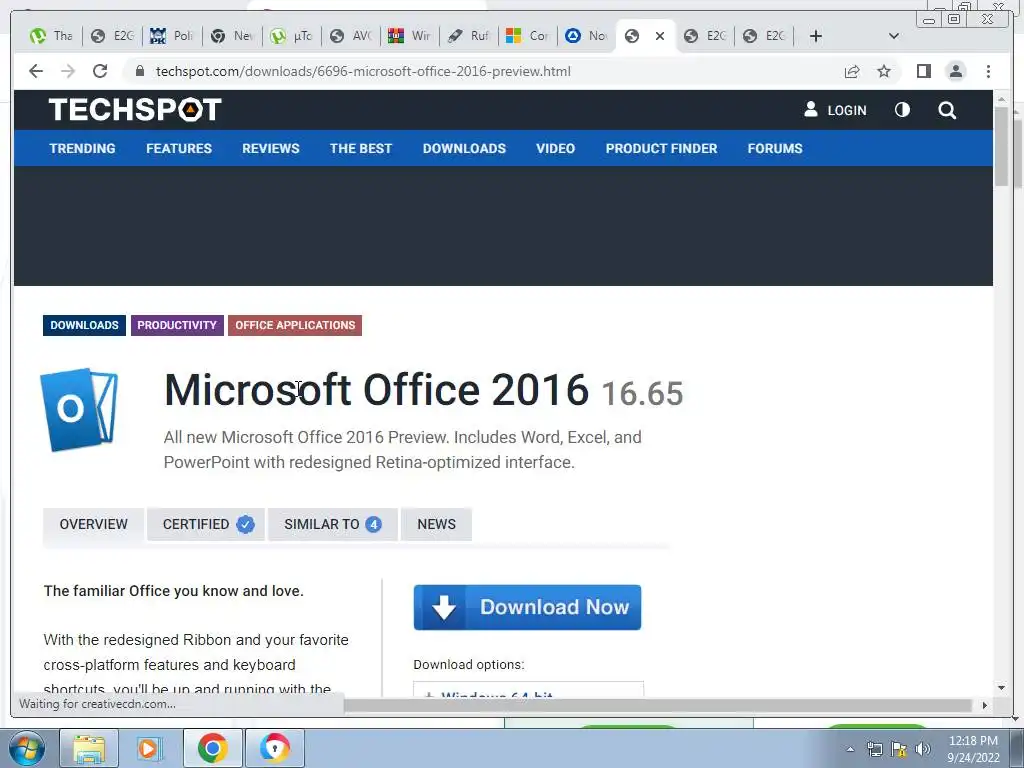Open the VIDEO nav item
The width and height of the screenshot is (1024, 768).
tap(556, 148)
